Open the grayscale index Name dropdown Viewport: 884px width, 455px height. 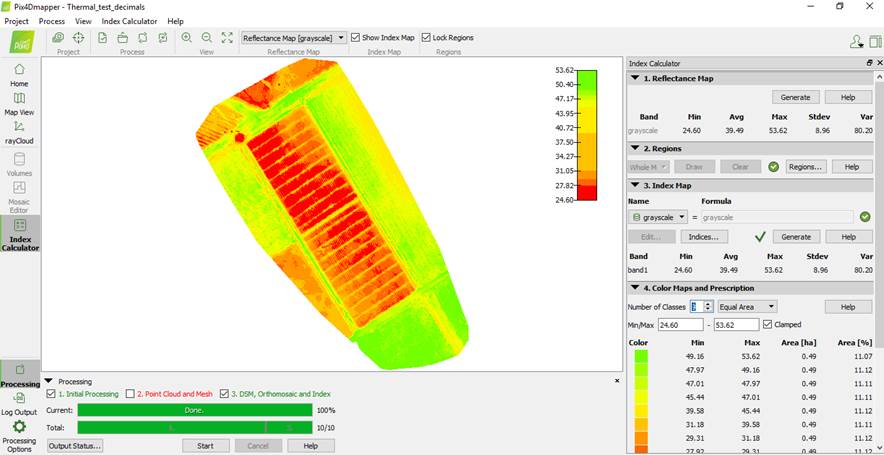click(x=657, y=217)
